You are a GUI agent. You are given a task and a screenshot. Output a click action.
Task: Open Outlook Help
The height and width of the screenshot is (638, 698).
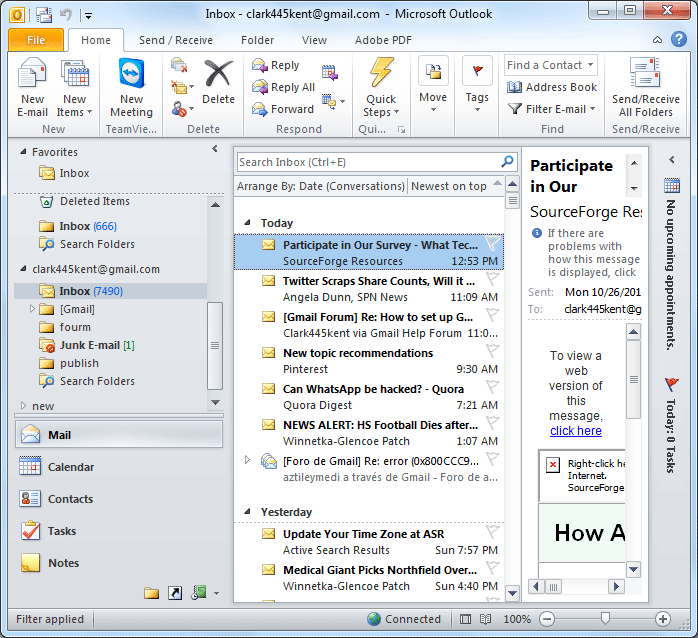[x=678, y=39]
